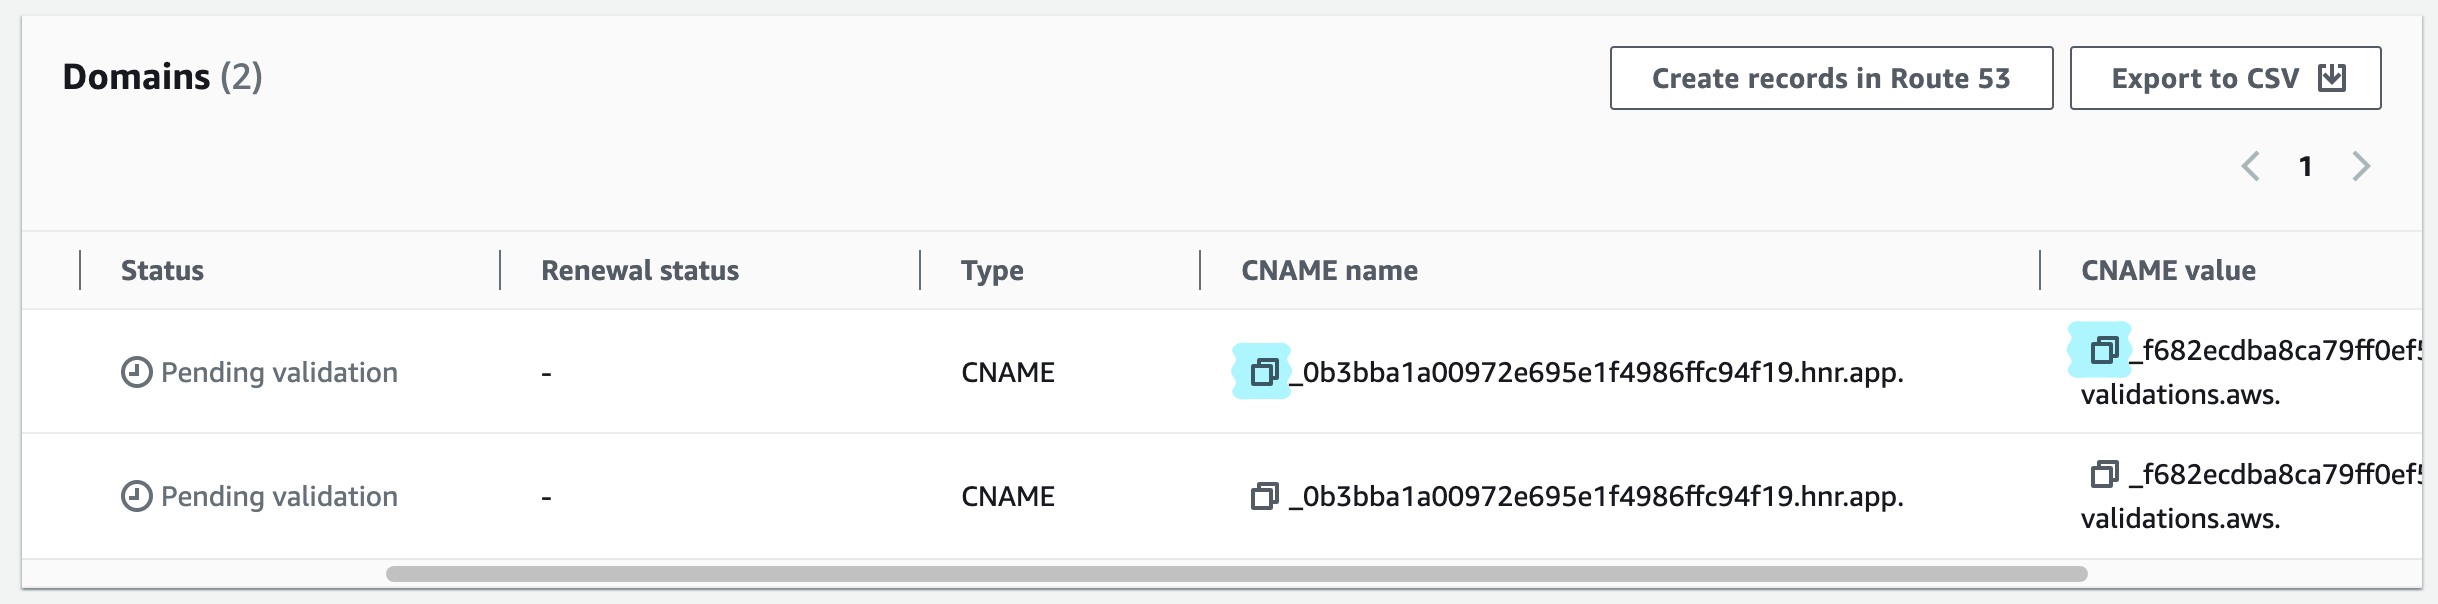
Task: Click the horizontal scrollbar under the table
Action: pyautogui.click(x=1236, y=574)
